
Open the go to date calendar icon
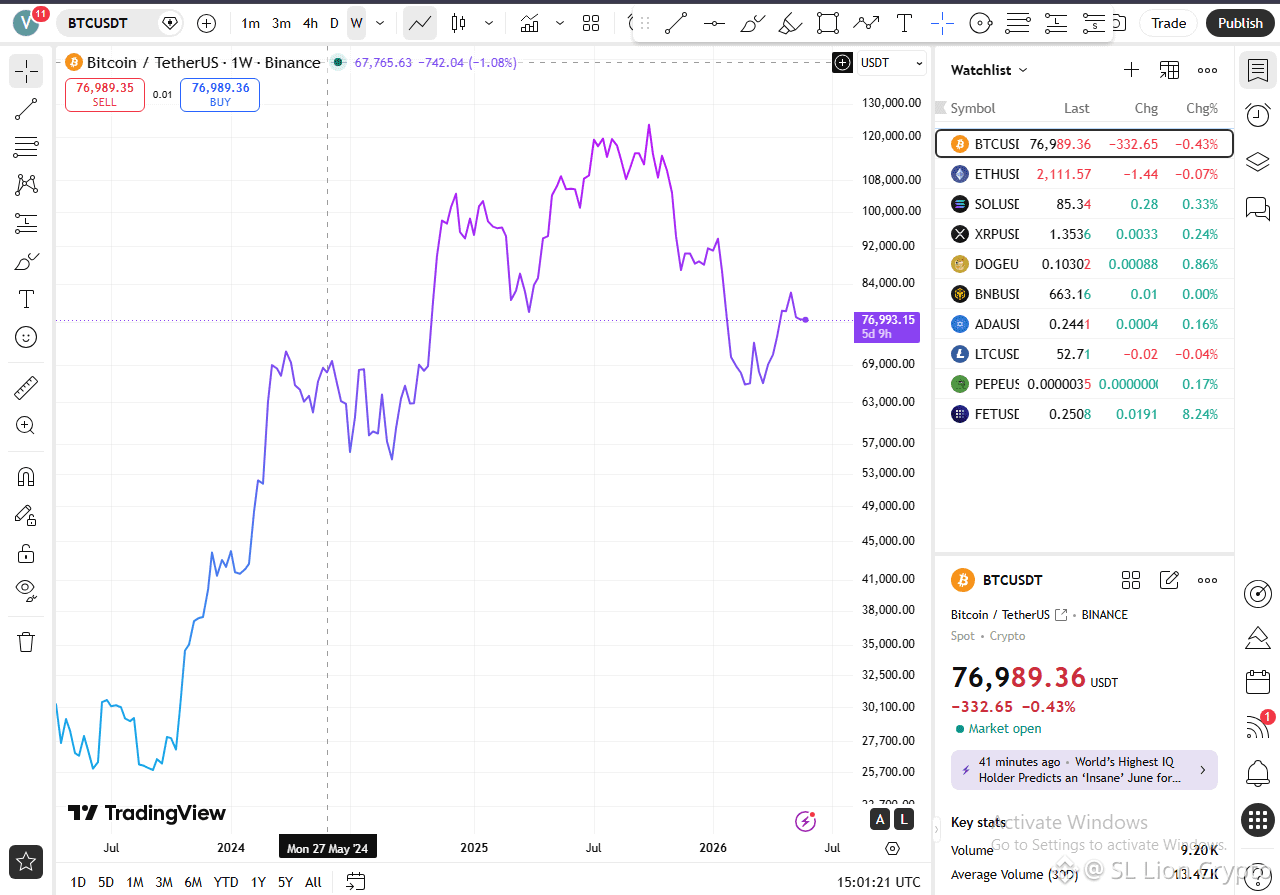(x=355, y=881)
